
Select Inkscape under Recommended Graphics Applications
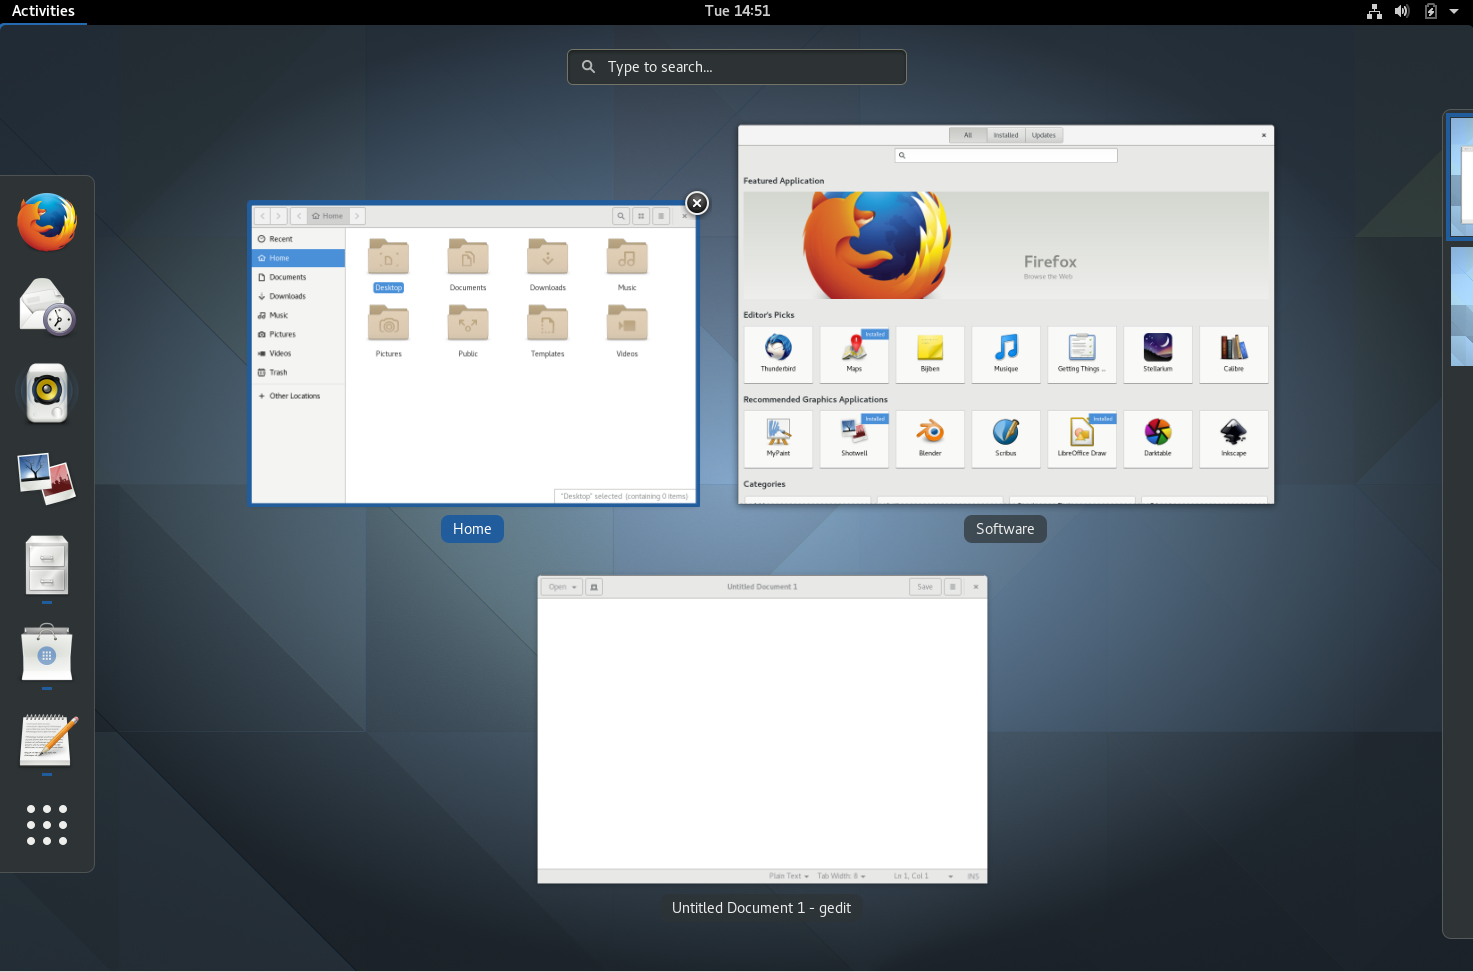pyautogui.click(x=1233, y=439)
